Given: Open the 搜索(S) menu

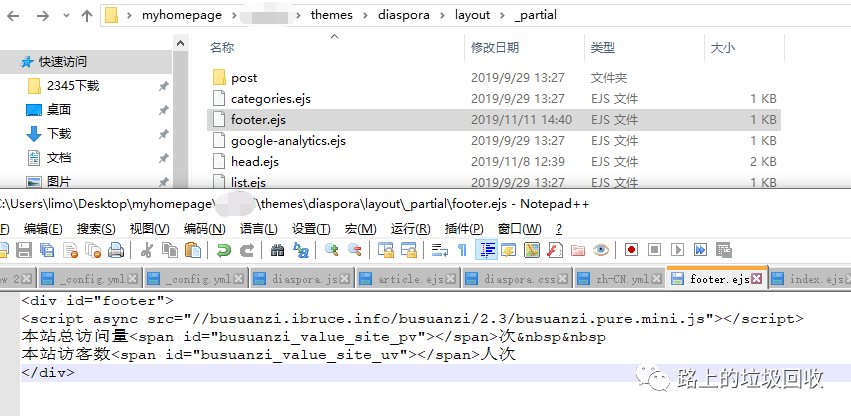Looking at the screenshot, I should coord(96,229).
